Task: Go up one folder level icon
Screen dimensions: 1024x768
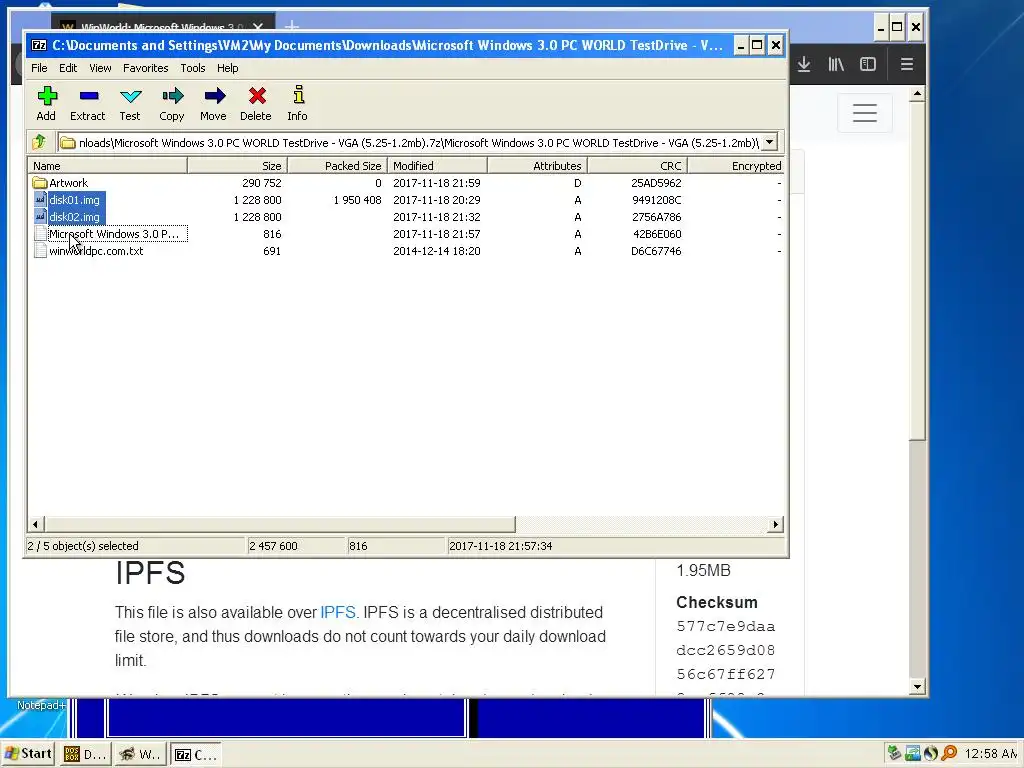Action: [39, 142]
